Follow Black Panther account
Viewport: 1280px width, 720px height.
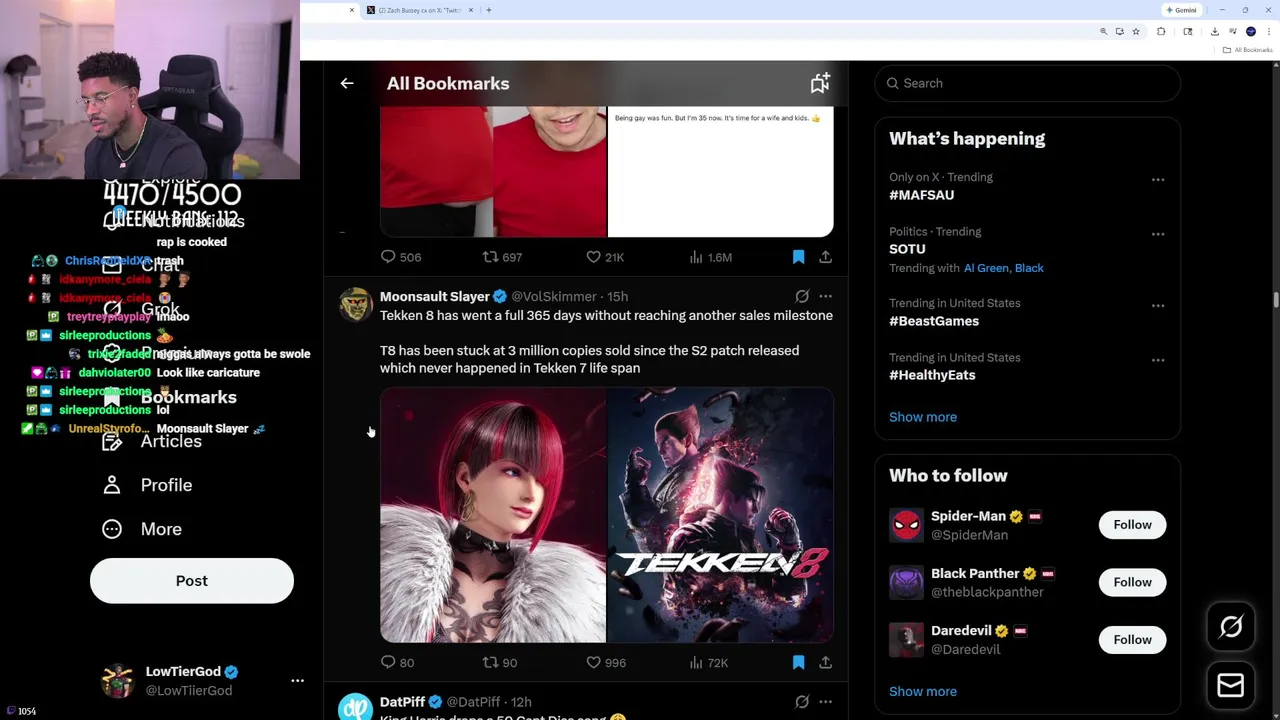click(1132, 582)
